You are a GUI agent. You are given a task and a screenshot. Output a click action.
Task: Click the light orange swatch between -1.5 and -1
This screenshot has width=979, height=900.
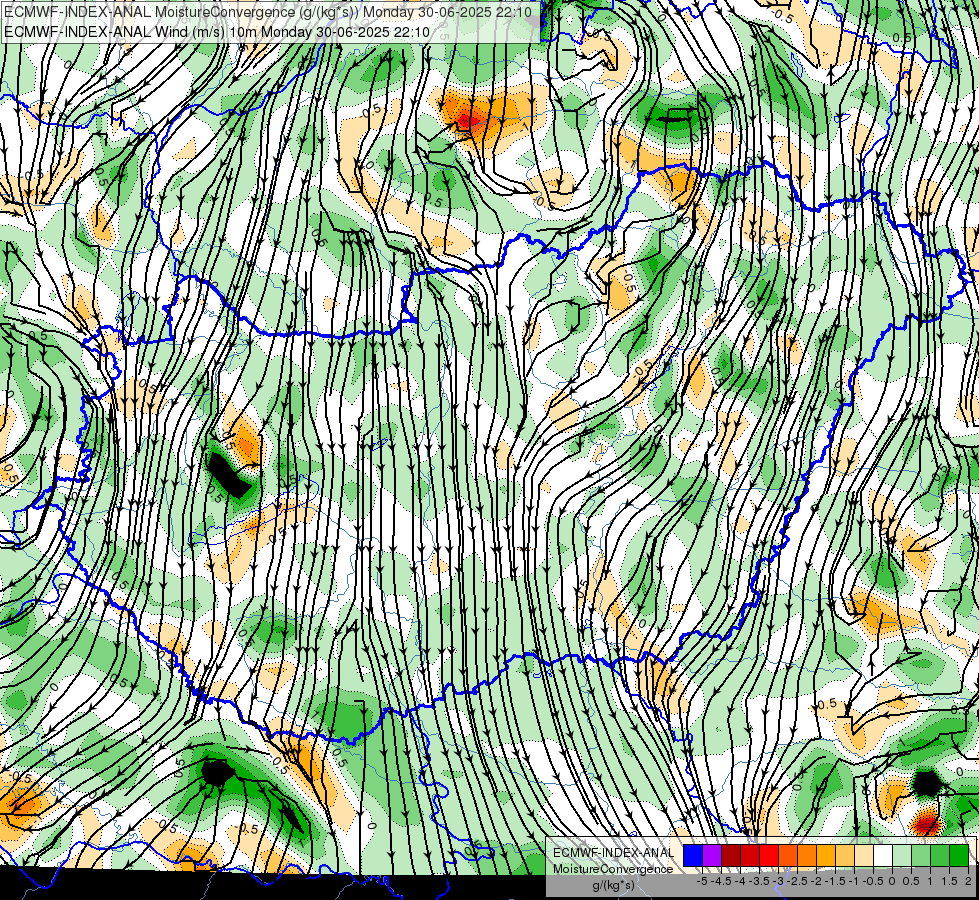coord(845,855)
